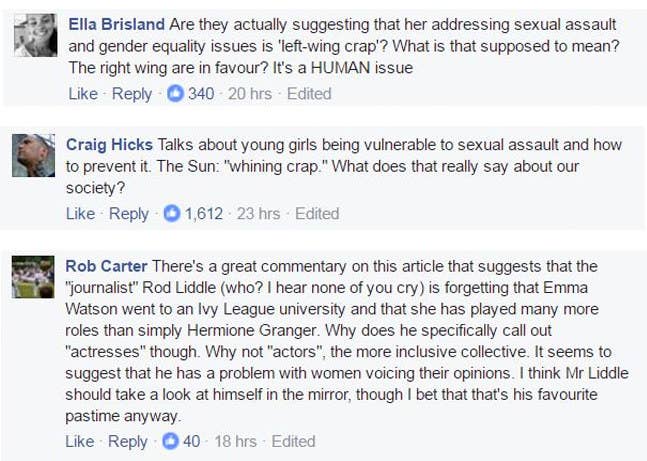Open Rob Carter's profile picture
The image size is (647, 461).
coord(33,277)
